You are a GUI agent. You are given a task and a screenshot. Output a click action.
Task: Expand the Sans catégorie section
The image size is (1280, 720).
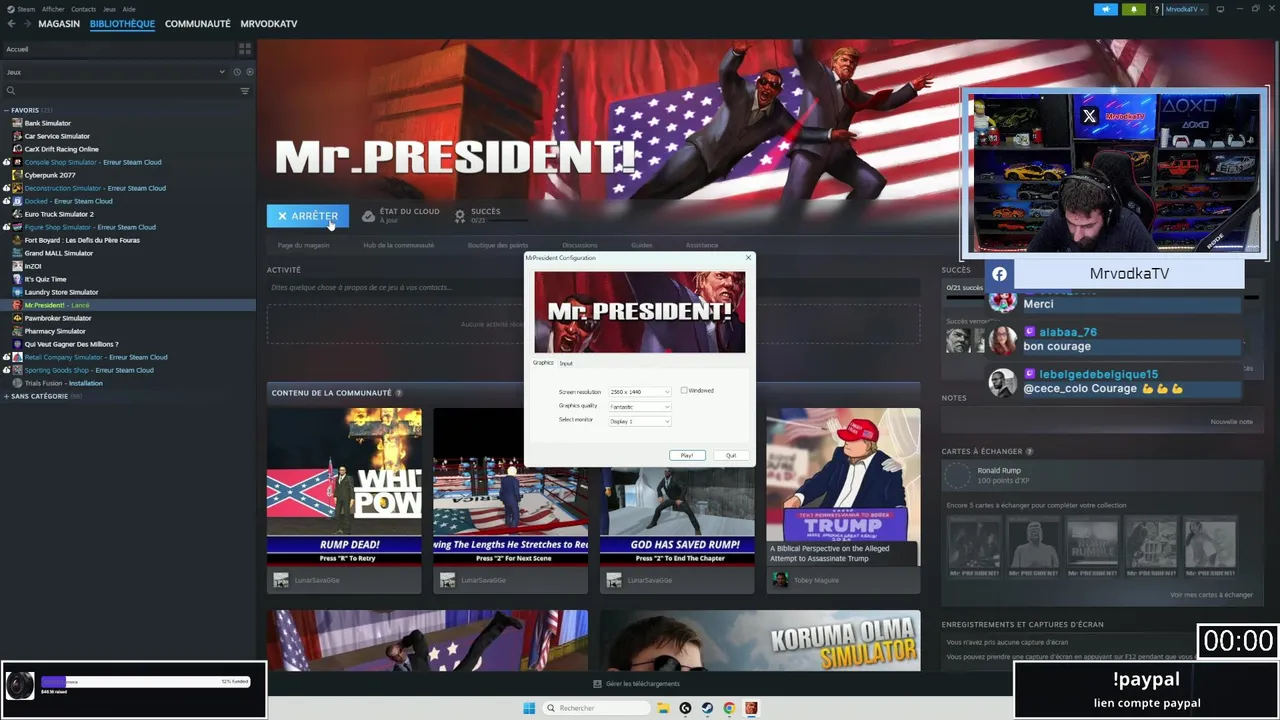pos(6,396)
